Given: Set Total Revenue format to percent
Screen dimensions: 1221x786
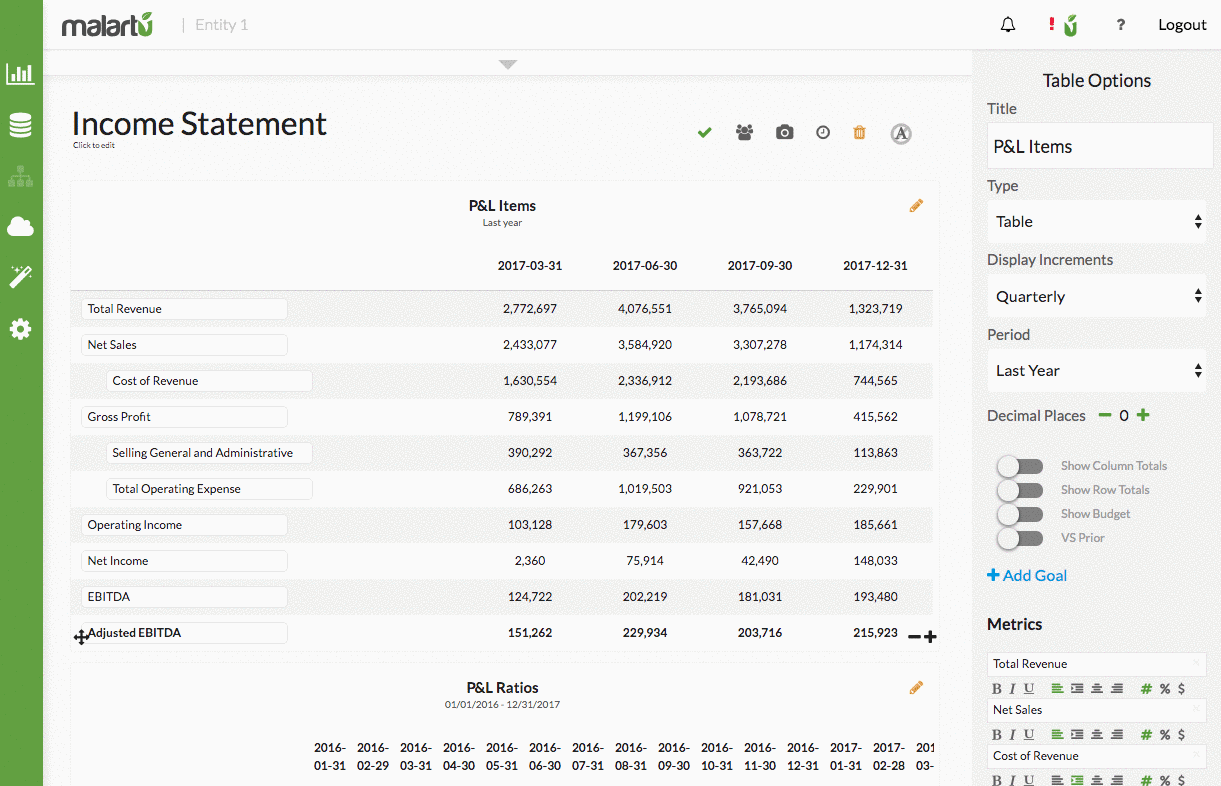Looking at the screenshot, I should click(x=1165, y=689).
